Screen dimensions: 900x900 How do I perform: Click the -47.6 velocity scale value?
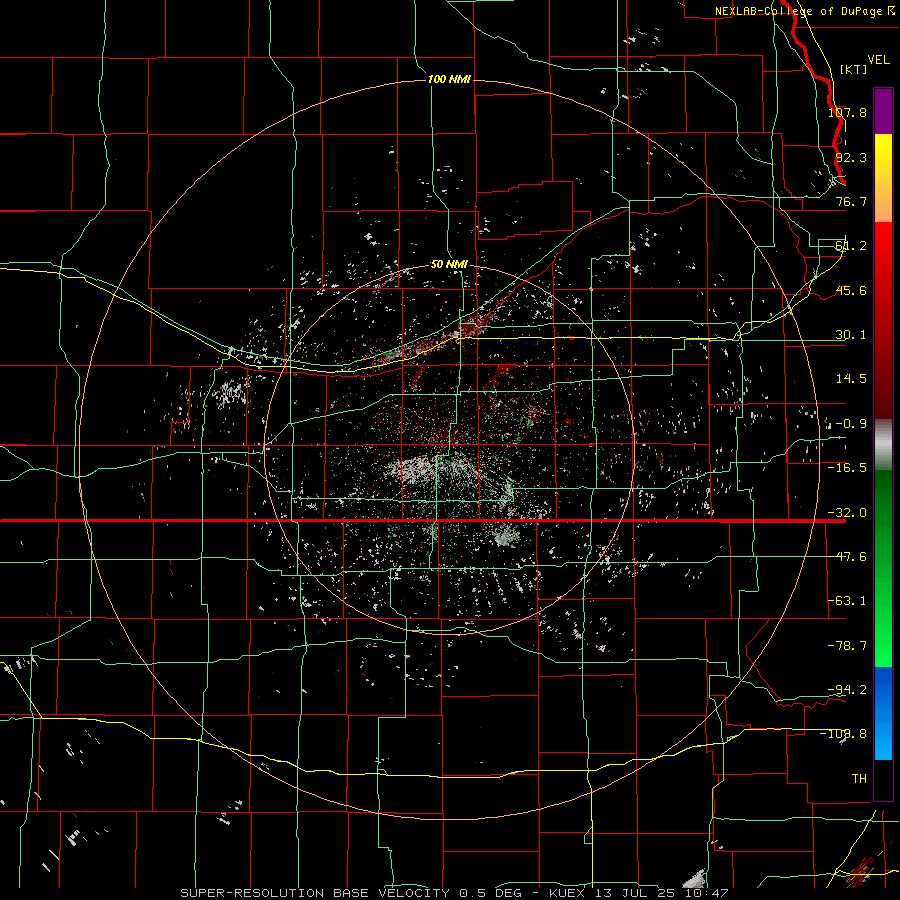[847, 557]
